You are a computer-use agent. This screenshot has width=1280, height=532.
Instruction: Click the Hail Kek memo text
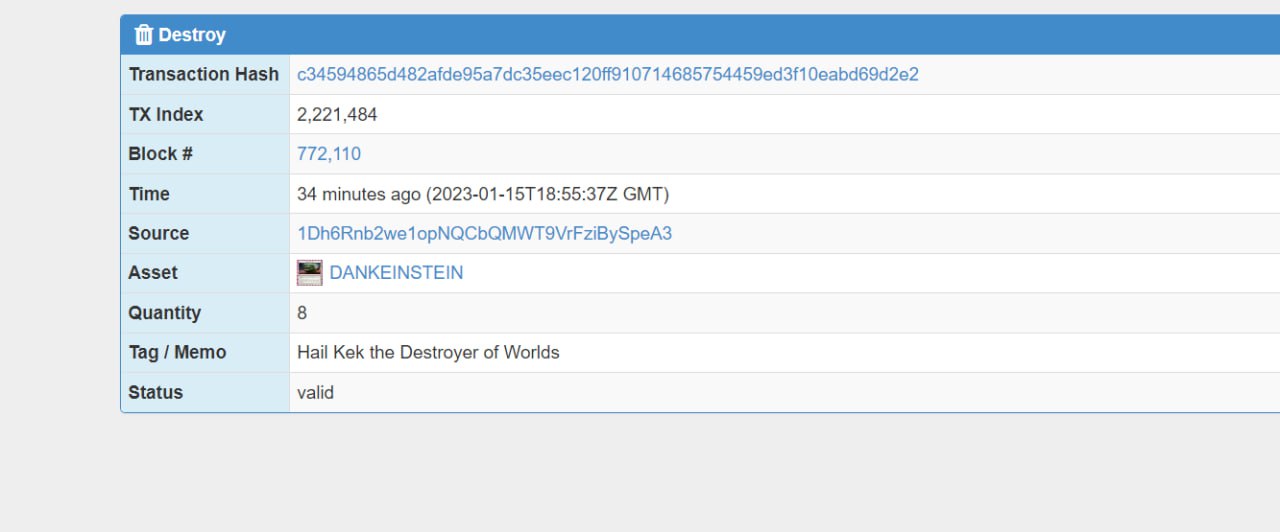coord(428,353)
